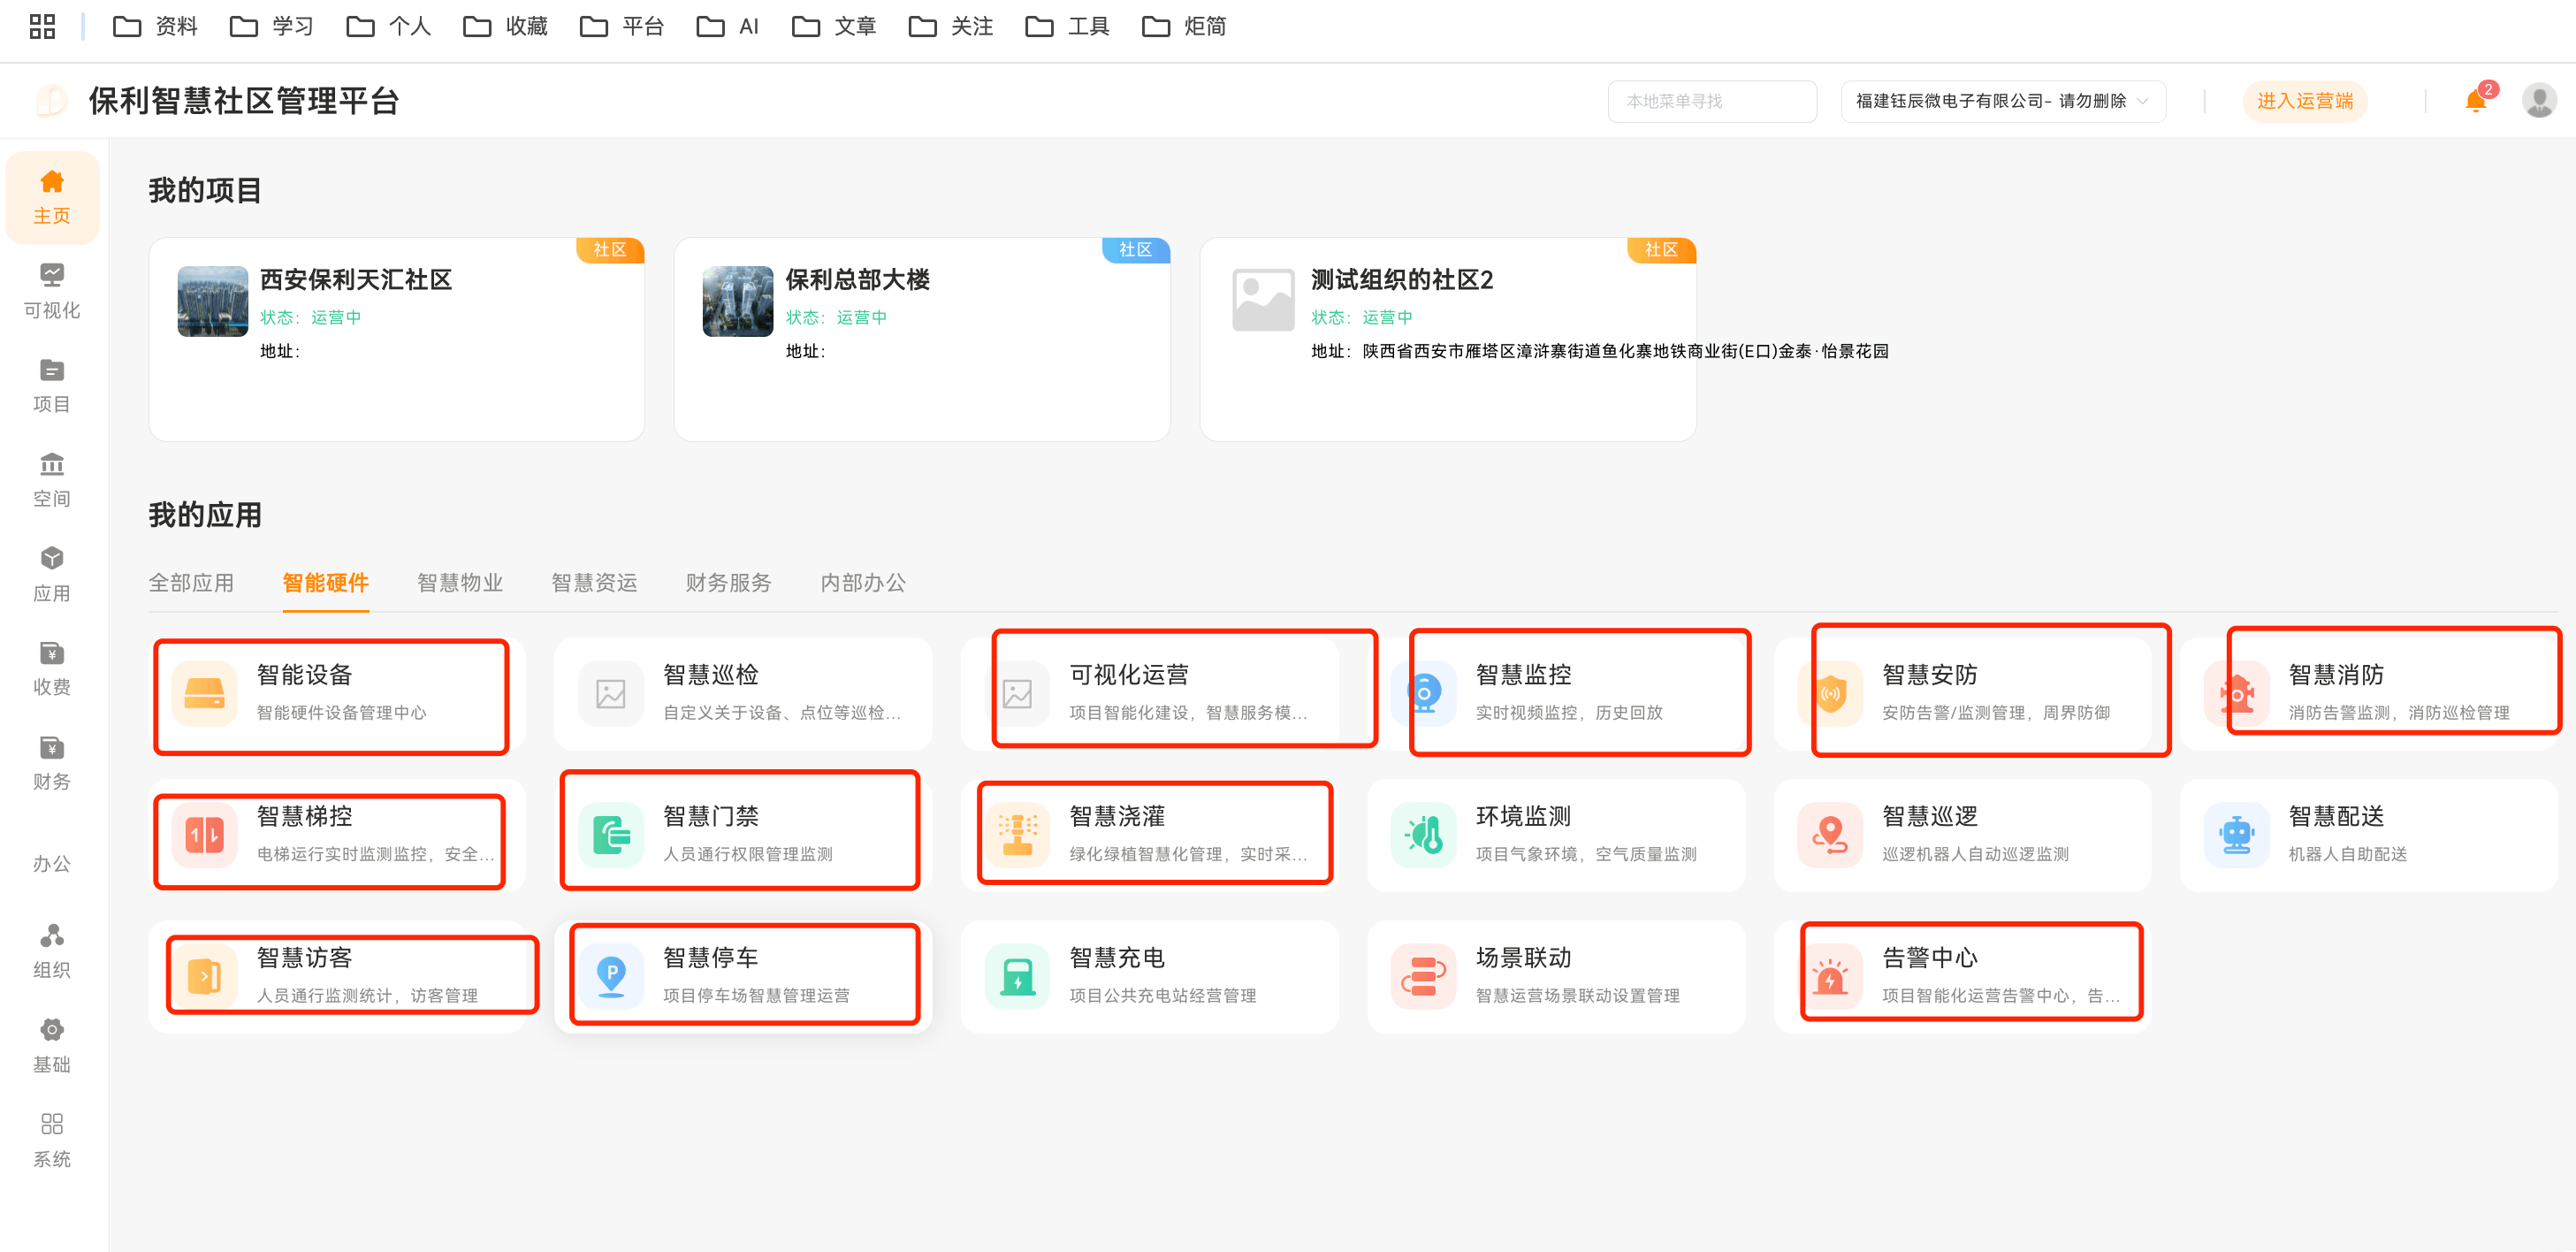The image size is (2576, 1252).
Task: Click the 测试组织的社区2 project title
Action: pyautogui.click(x=1402, y=280)
